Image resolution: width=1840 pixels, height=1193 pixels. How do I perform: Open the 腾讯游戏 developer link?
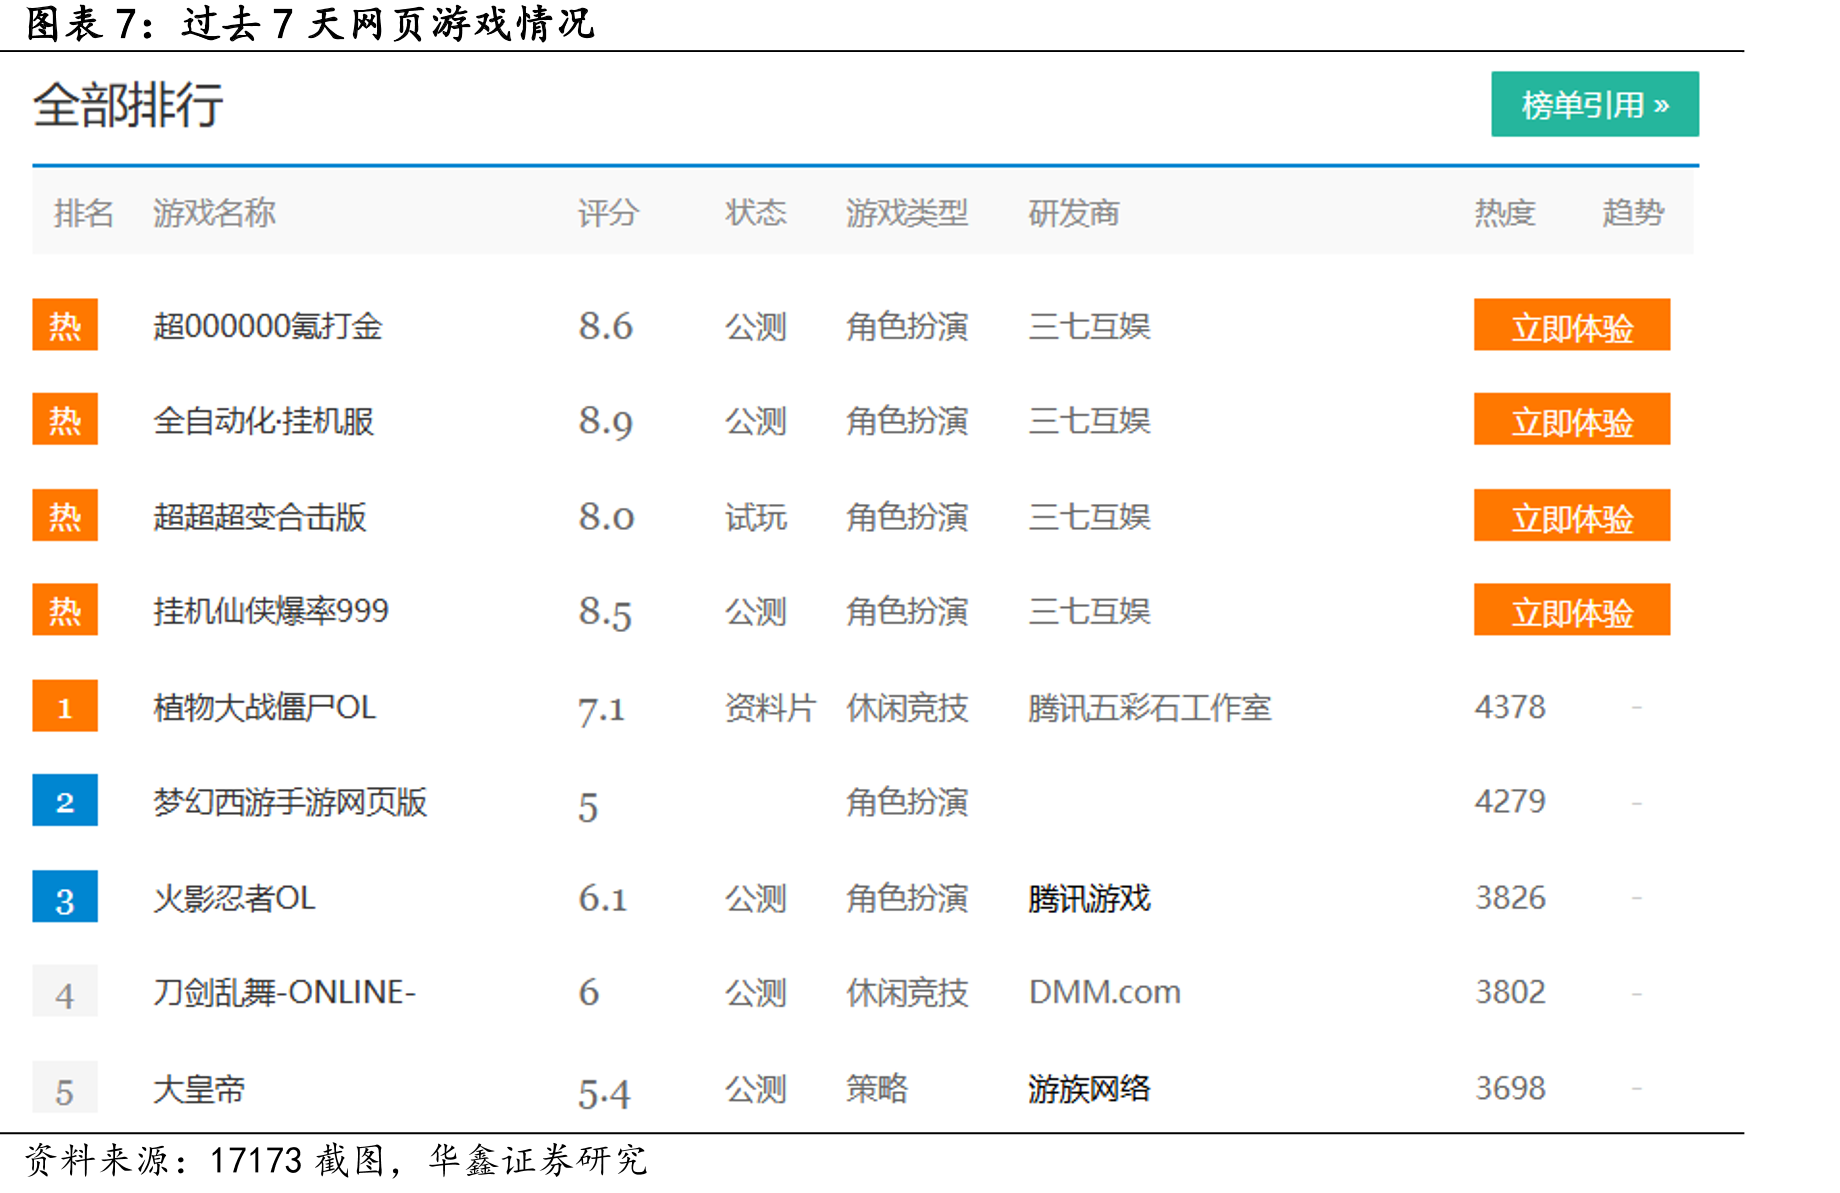tap(1089, 898)
